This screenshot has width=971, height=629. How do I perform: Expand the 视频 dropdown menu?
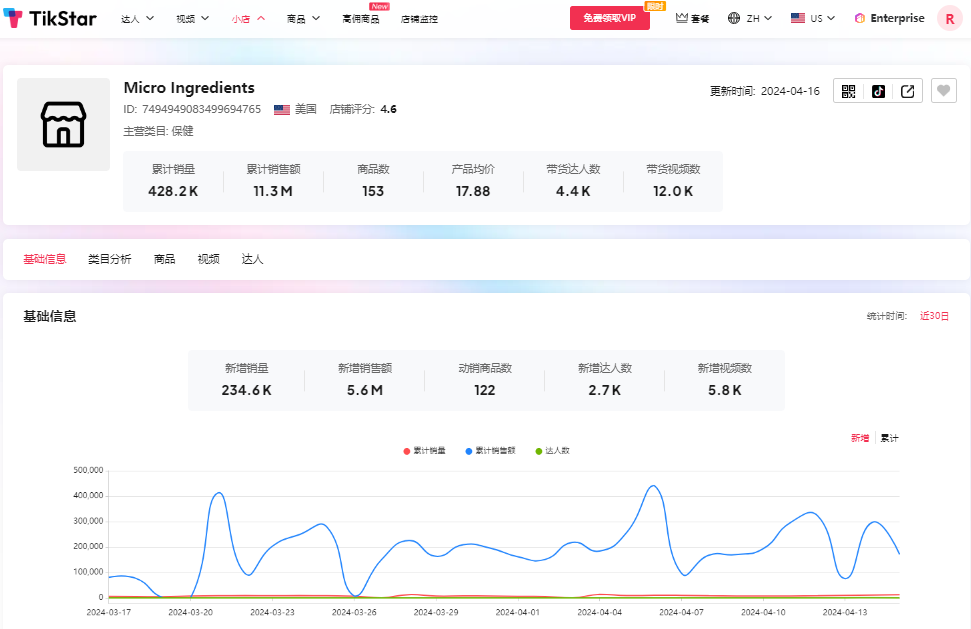193,19
